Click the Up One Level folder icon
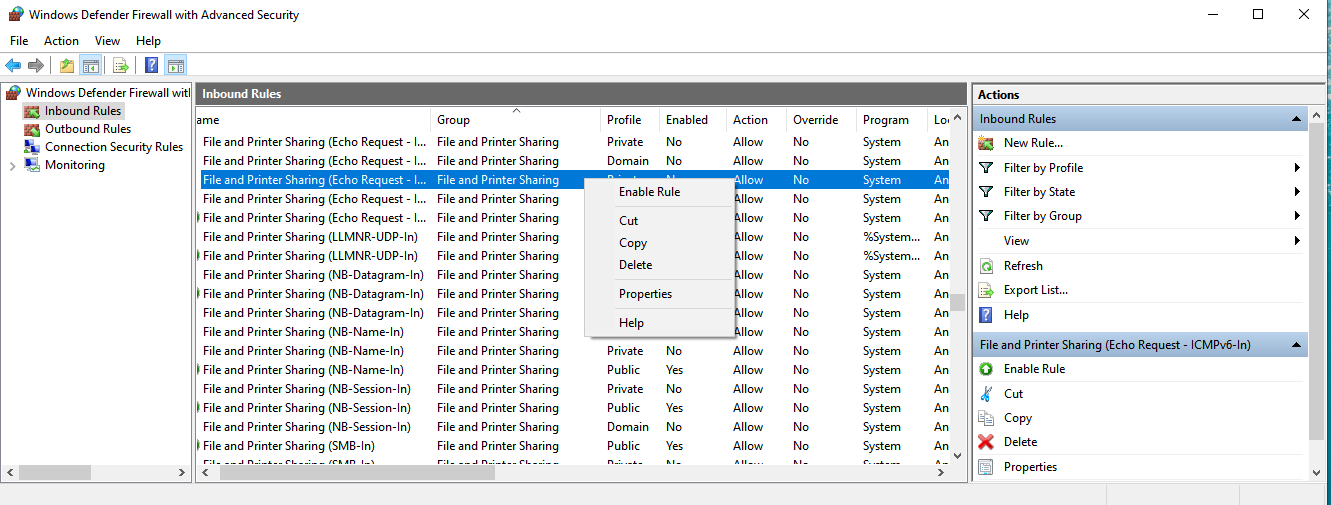The height and width of the screenshot is (505, 1331). pyautogui.click(x=66, y=66)
